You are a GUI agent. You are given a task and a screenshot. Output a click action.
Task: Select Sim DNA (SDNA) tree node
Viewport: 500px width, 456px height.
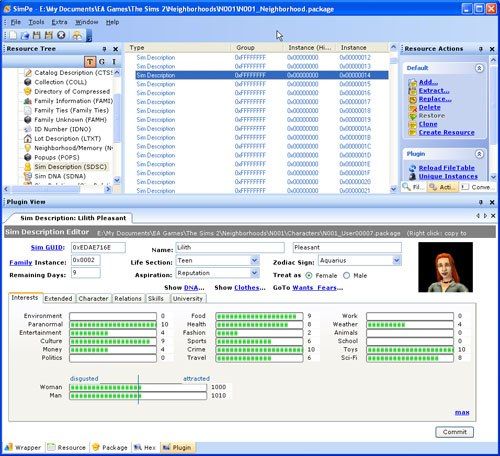coord(60,176)
